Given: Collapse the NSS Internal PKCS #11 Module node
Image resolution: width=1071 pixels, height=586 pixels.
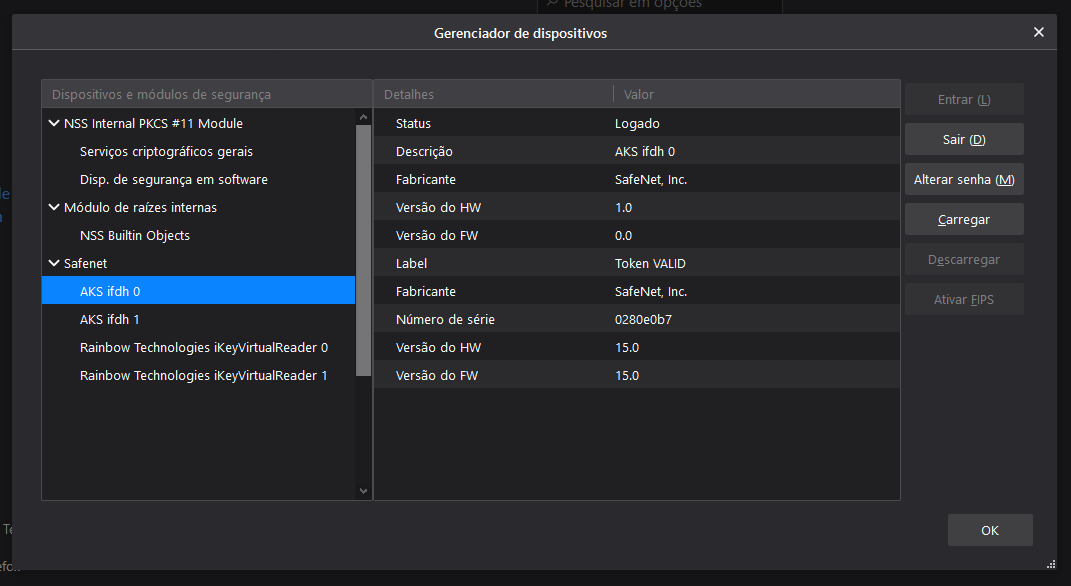Looking at the screenshot, I should click(54, 124).
